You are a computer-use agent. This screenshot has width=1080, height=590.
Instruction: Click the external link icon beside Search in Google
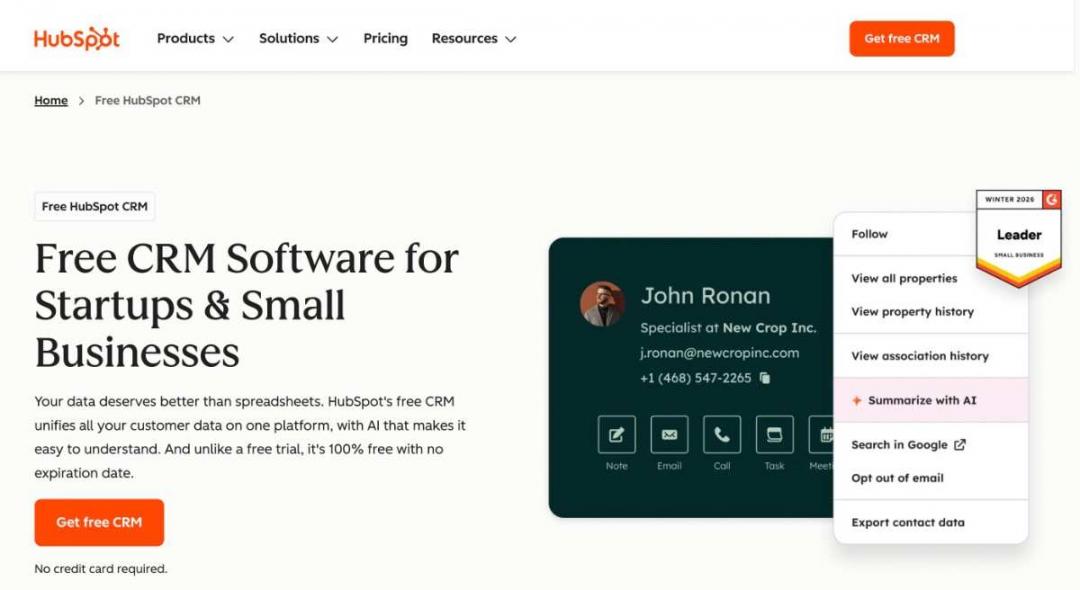[959, 445]
